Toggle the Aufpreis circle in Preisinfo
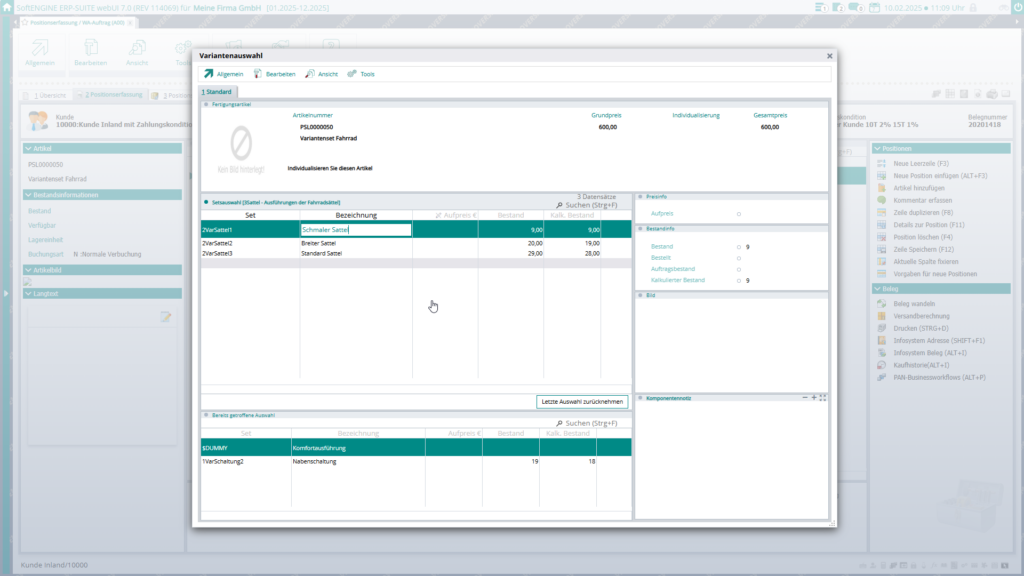Screen dimensions: 1024x576 pos(738,213)
